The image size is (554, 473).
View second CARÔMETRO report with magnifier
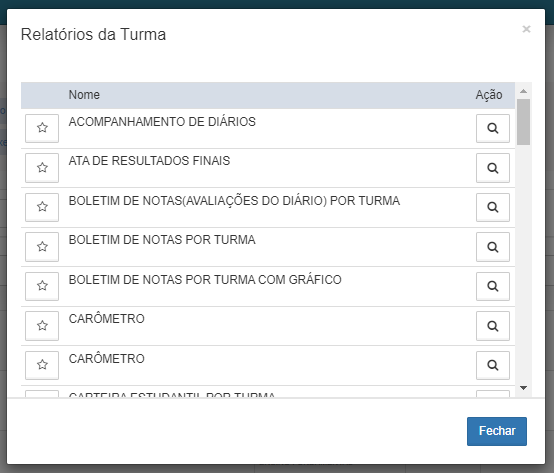[493, 365]
